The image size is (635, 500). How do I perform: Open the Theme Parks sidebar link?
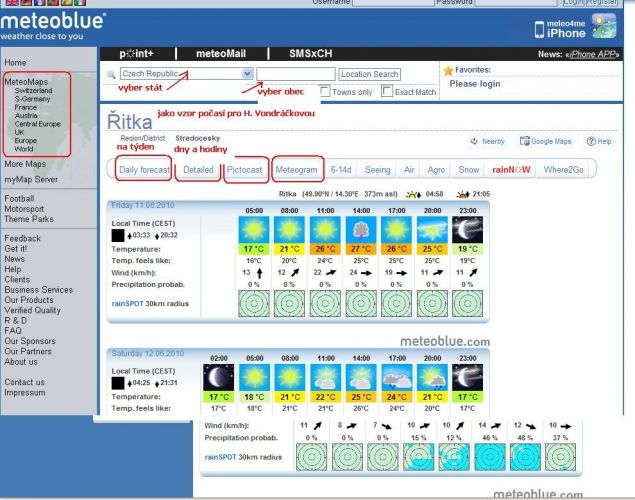pyautogui.click(x=29, y=219)
